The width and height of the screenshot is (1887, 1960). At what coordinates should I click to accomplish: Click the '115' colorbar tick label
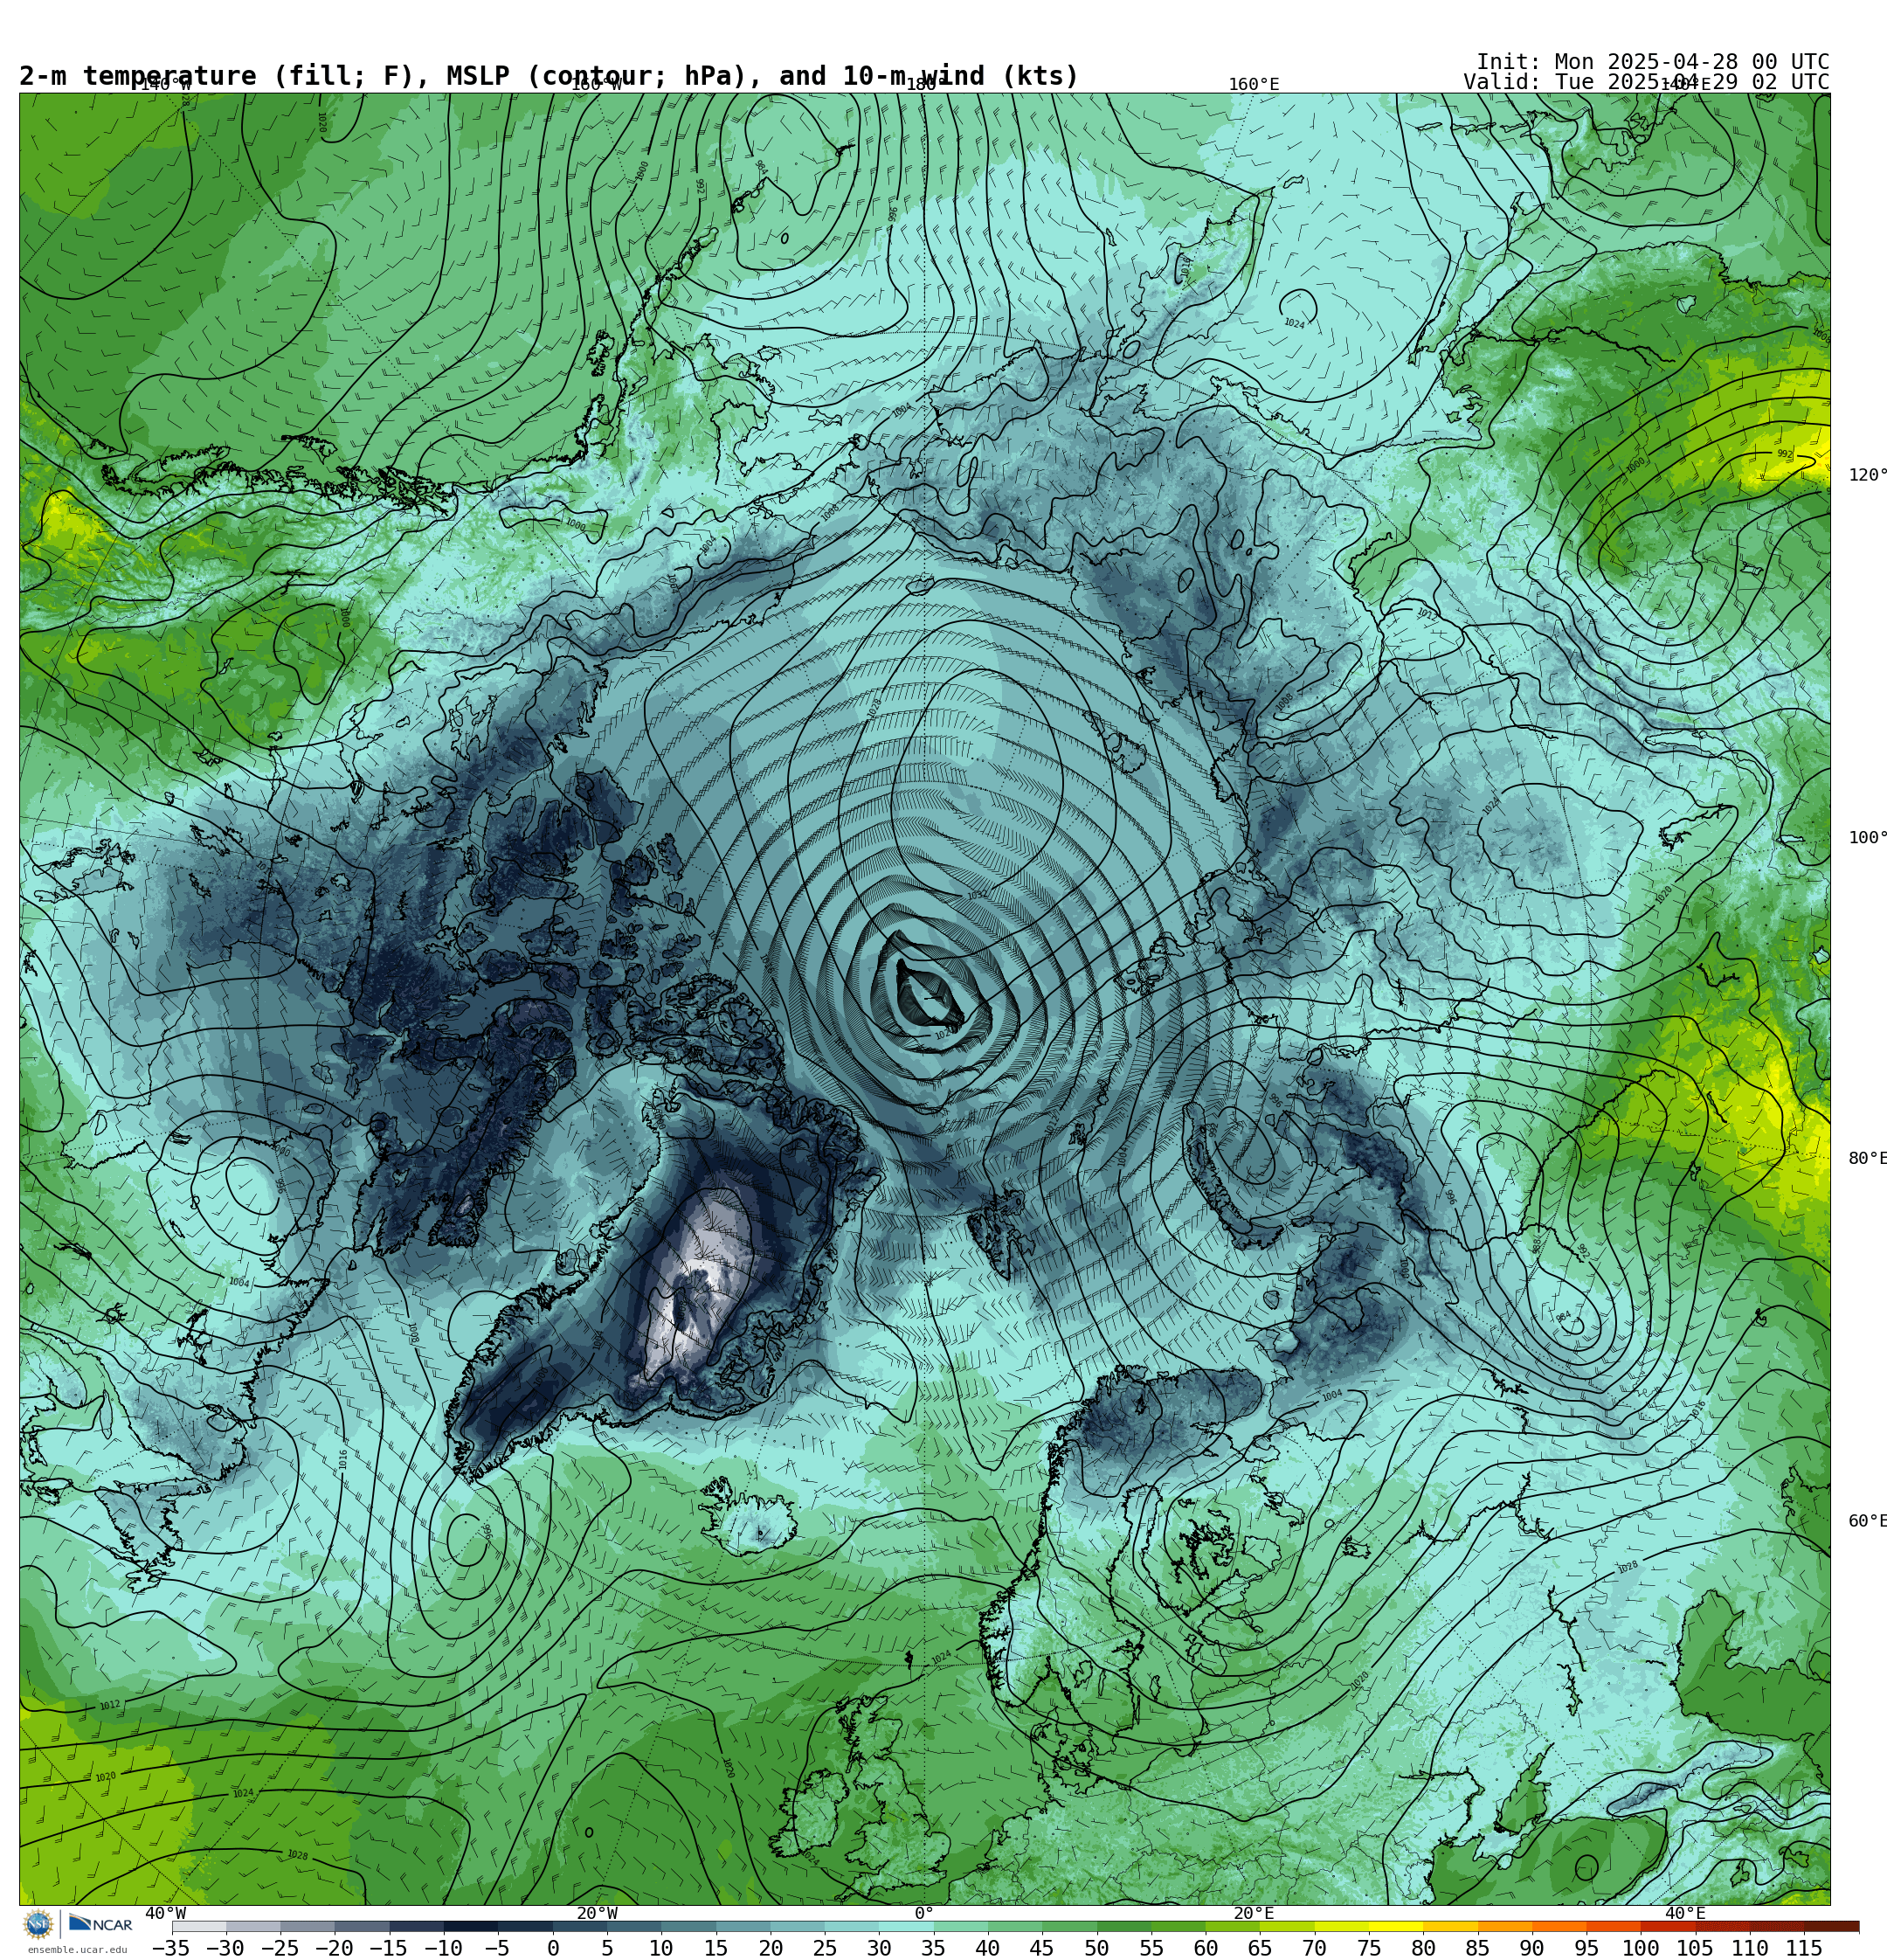(x=1803, y=1948)
